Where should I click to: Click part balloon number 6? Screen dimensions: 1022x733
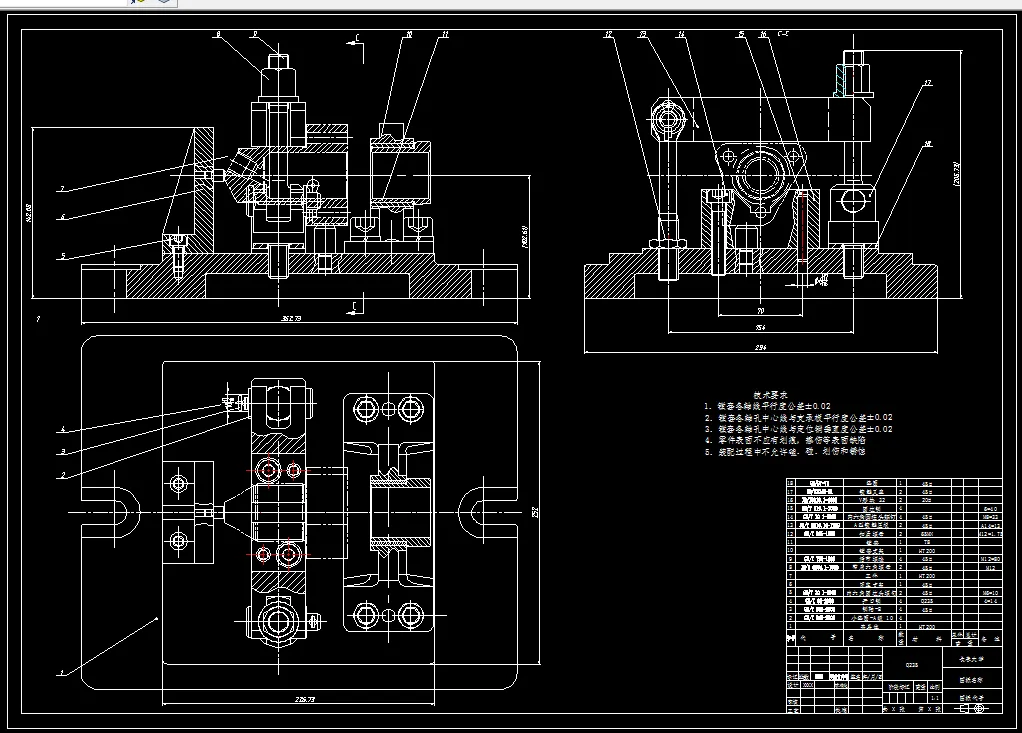[63, 217]
